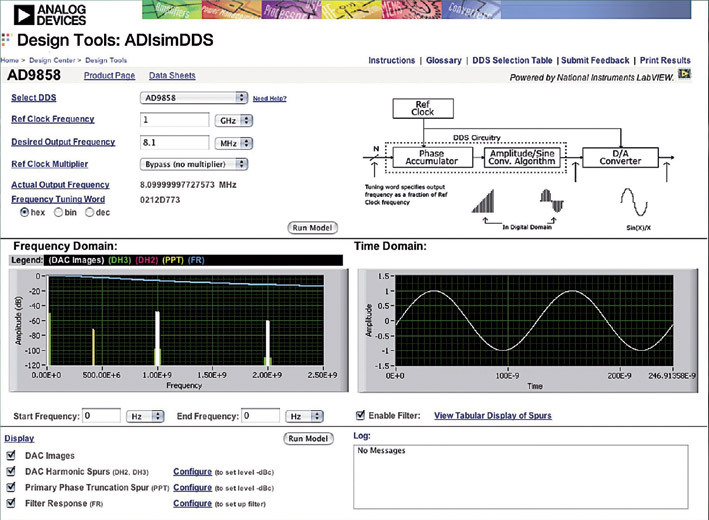Click the Select DDS label link

pyautogui.click(x=34, y=98)
